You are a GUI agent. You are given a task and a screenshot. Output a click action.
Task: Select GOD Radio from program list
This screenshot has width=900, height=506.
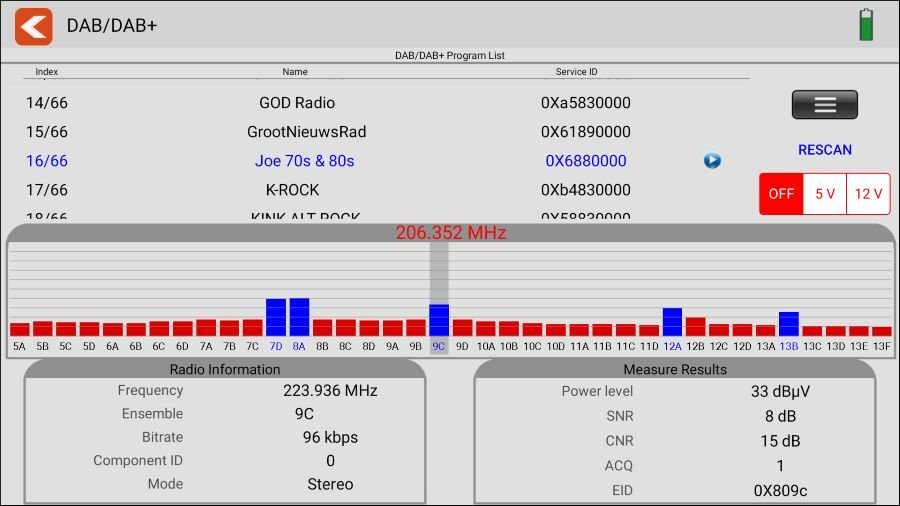pyautogui.click(x=297, y=103)
